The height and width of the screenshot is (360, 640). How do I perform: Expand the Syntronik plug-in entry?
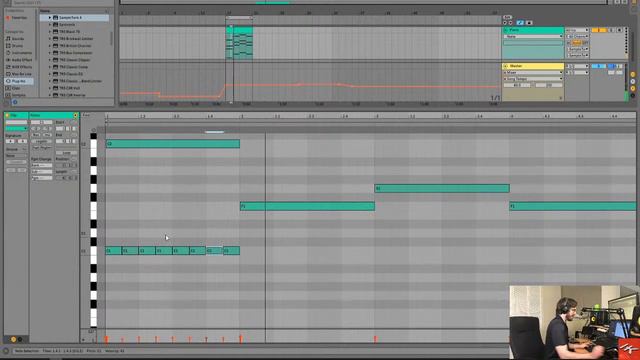[x=50, y=24]
